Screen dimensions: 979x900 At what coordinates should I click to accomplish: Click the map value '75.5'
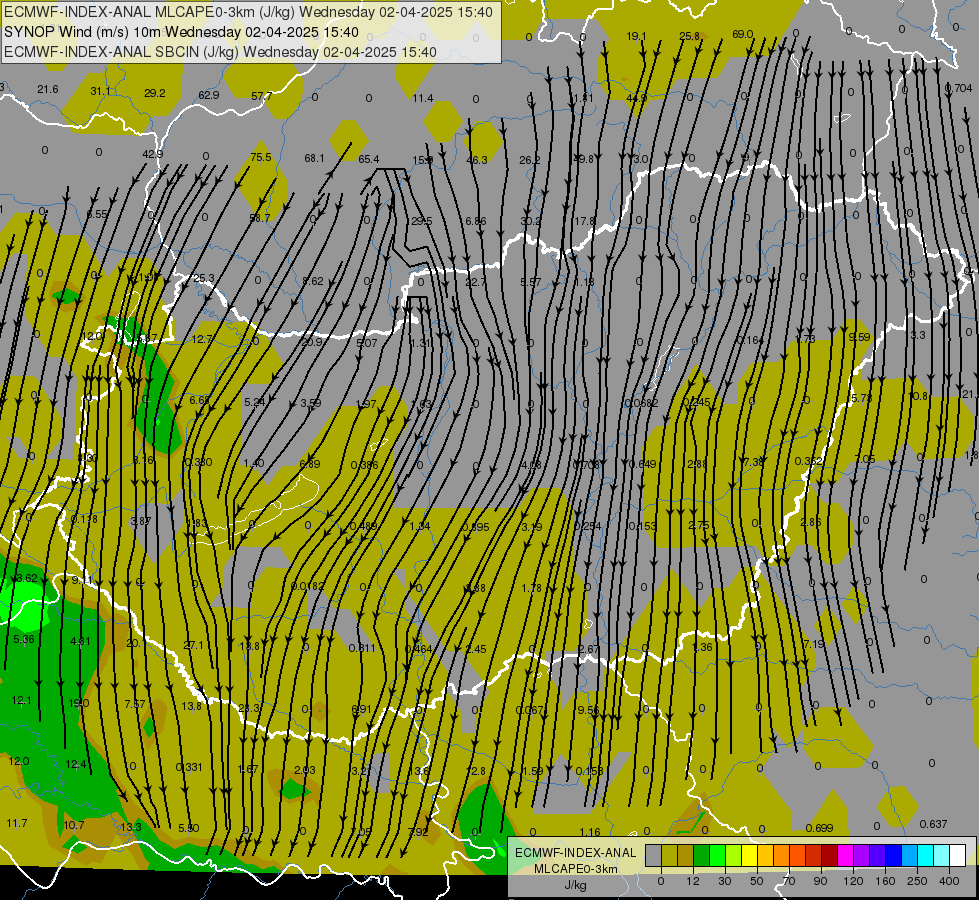261,157
